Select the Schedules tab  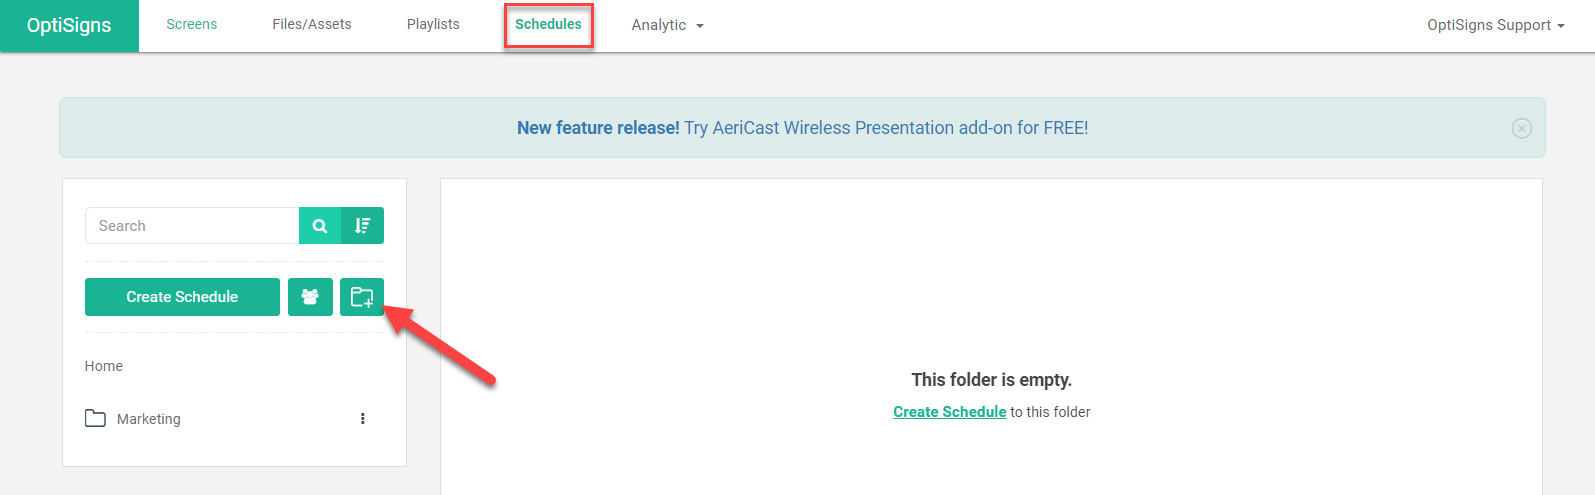pyautogui.click(x=548, y=24)
